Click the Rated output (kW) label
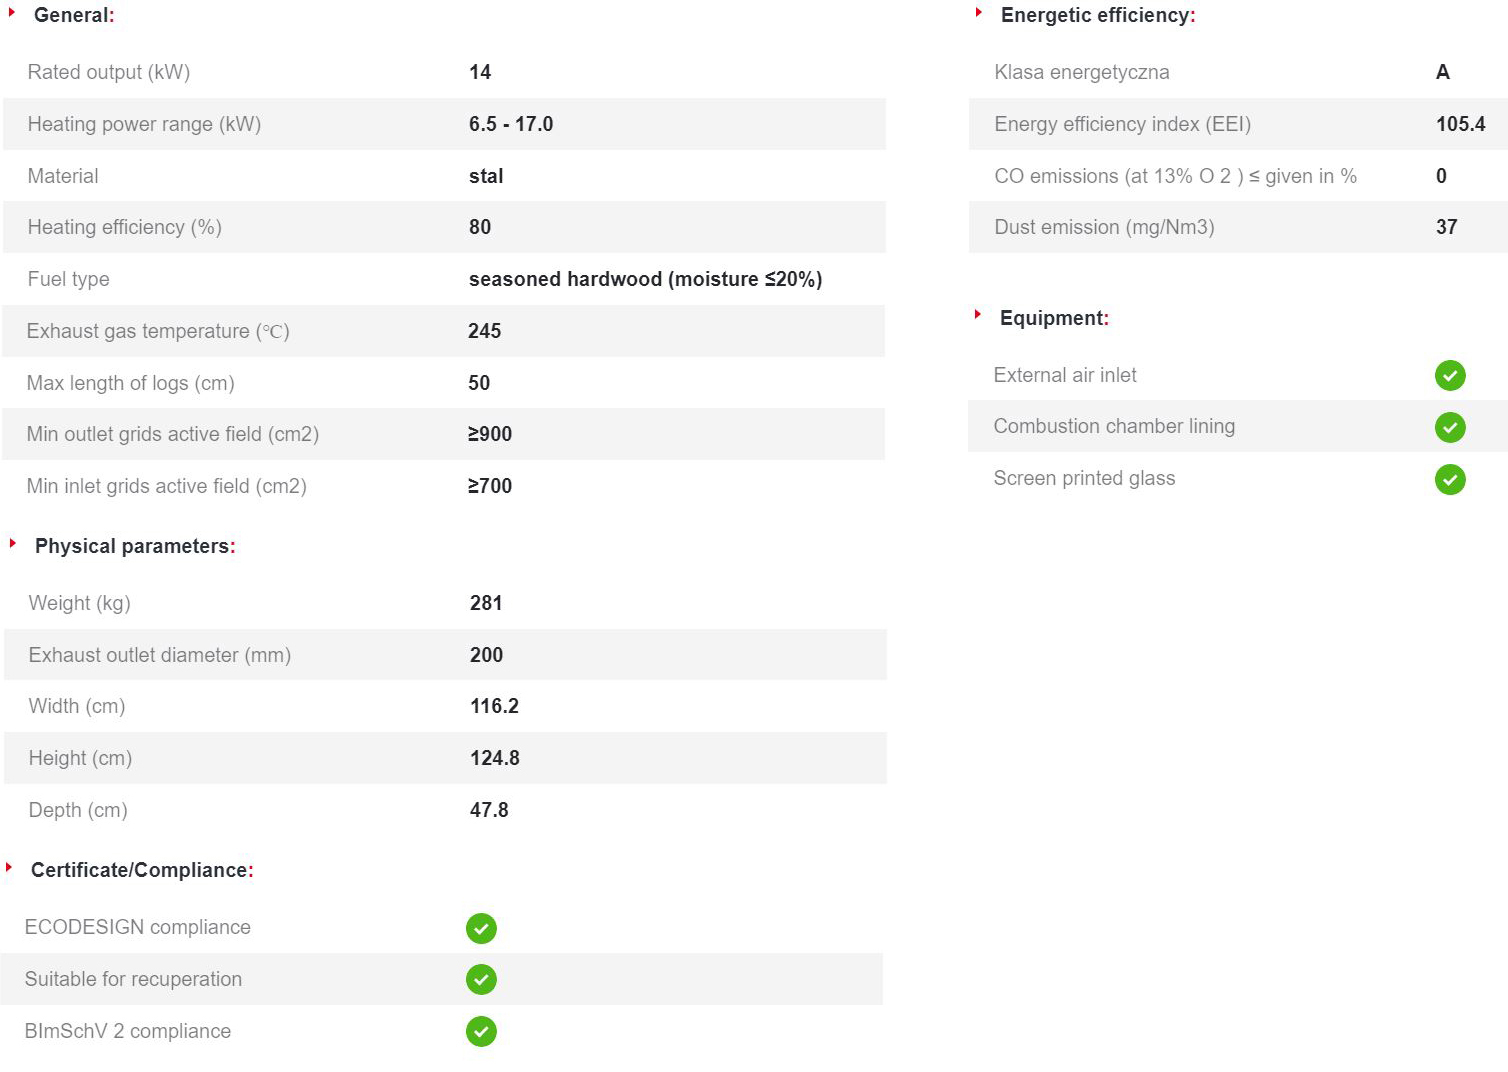This screenshot has height=1072, width=1508. click(x=109, y=72)
